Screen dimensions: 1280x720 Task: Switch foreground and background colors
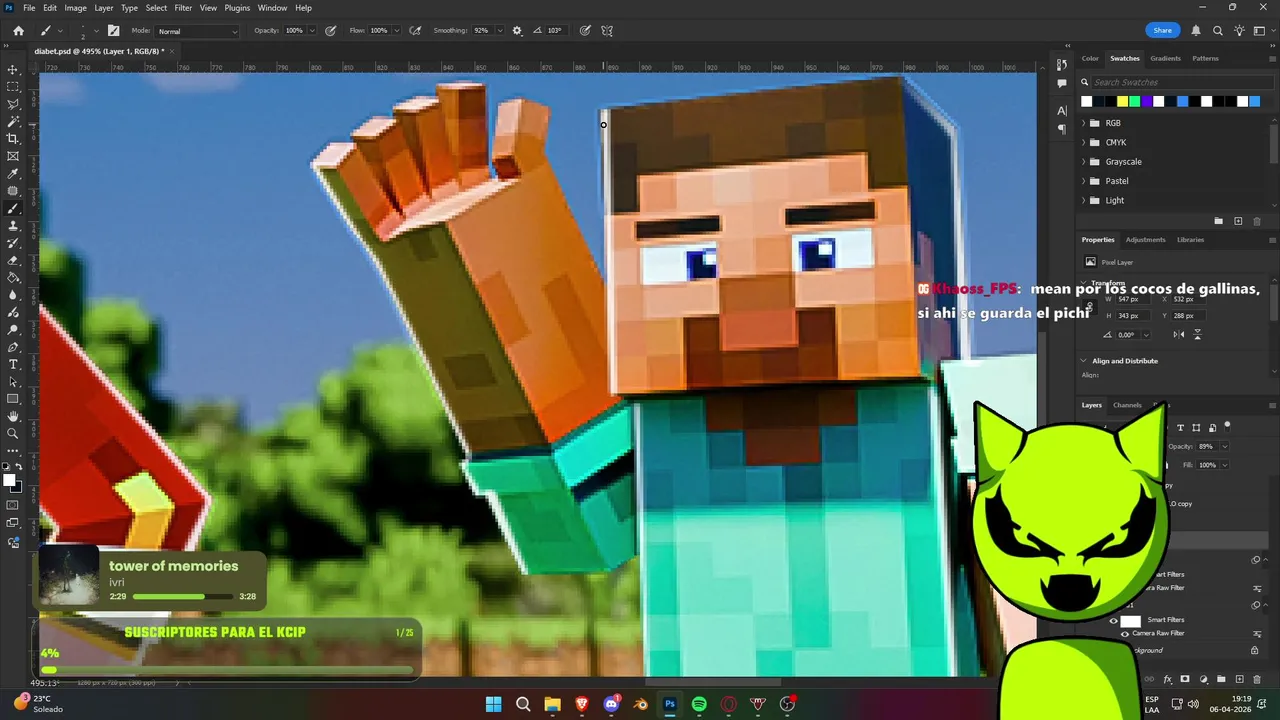[21, 467]
